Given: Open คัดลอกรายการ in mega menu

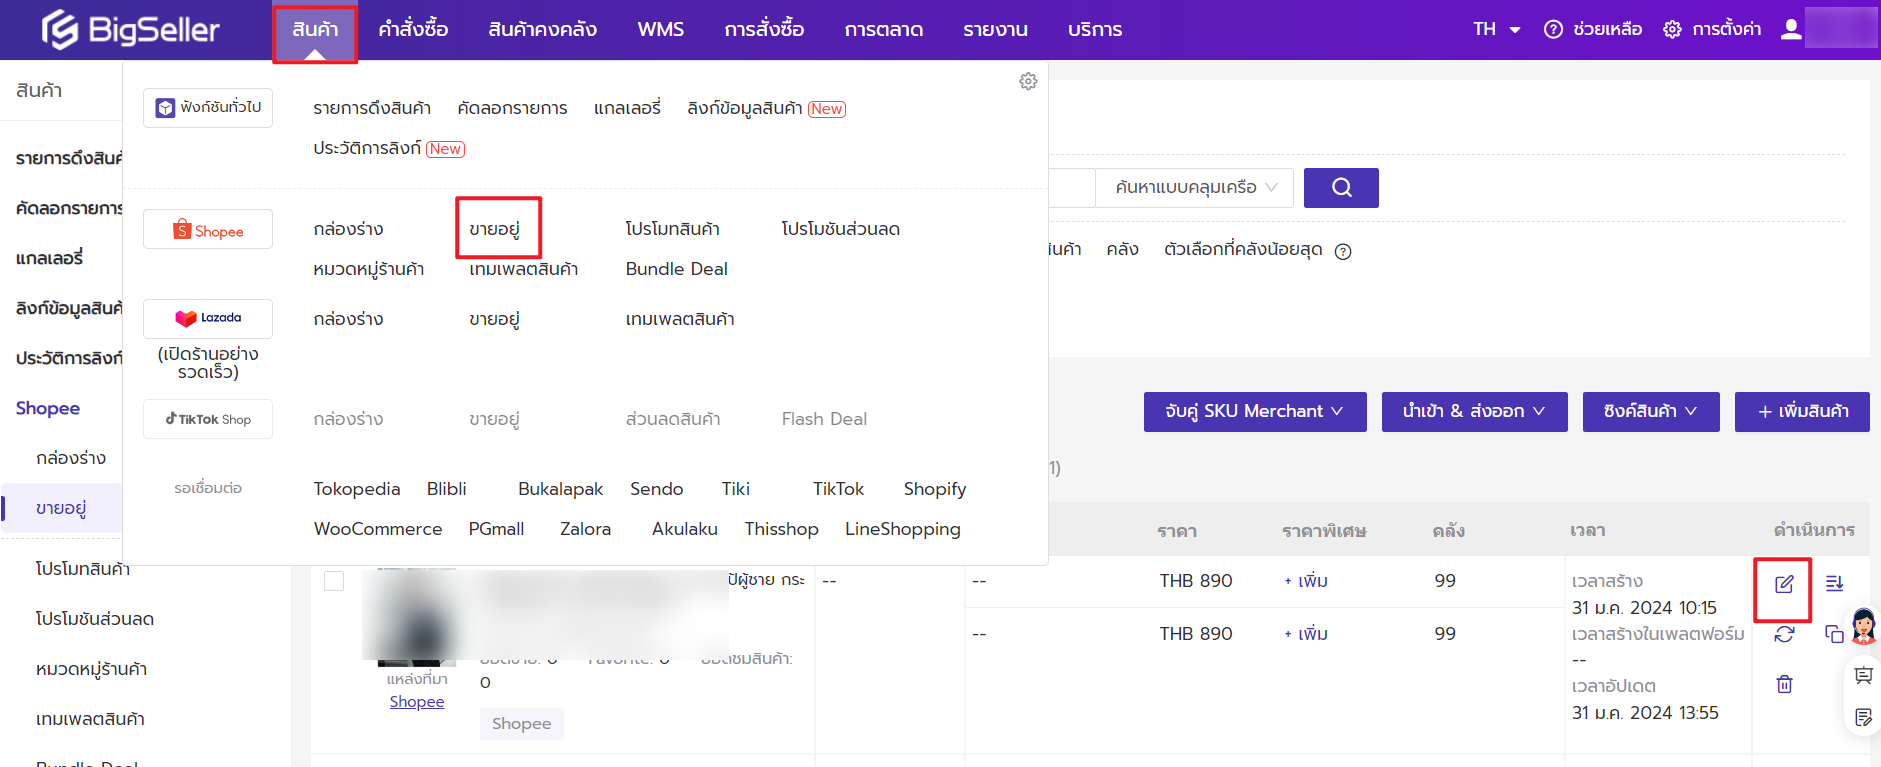Looking at the screenshot, I should pyautogui.click(x=512, y=108).
